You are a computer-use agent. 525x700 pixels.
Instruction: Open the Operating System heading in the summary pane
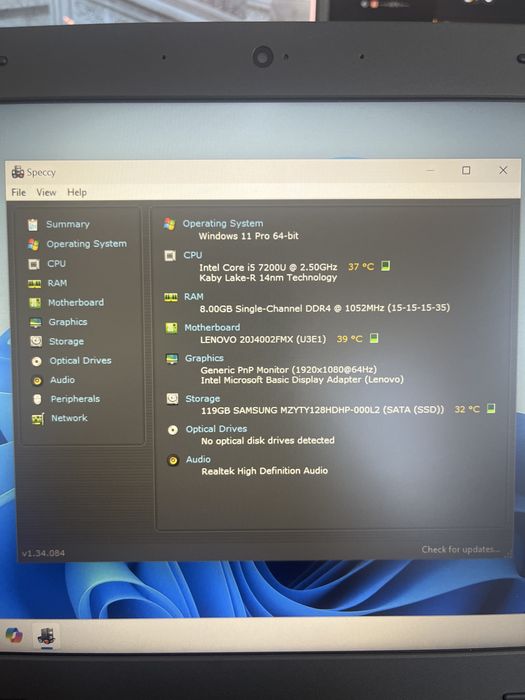coord(223,223)
